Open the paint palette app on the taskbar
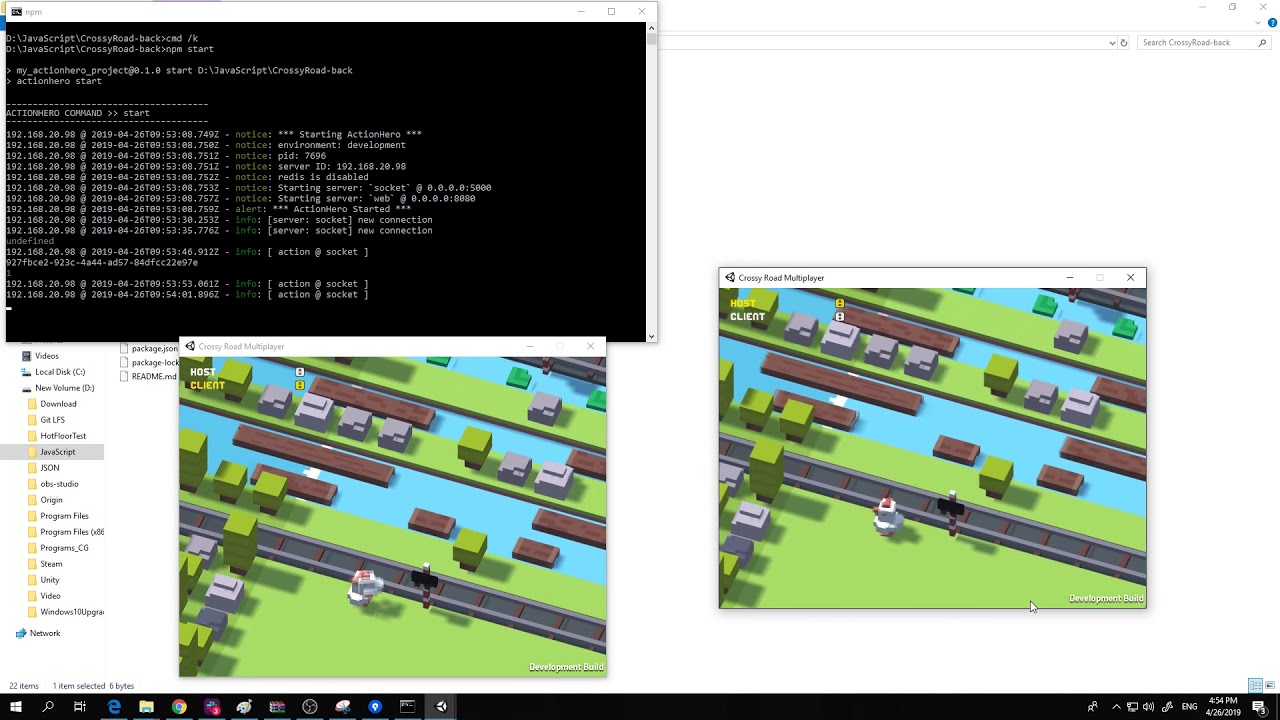The image size is (1280, 720). [x=244, y=707]
